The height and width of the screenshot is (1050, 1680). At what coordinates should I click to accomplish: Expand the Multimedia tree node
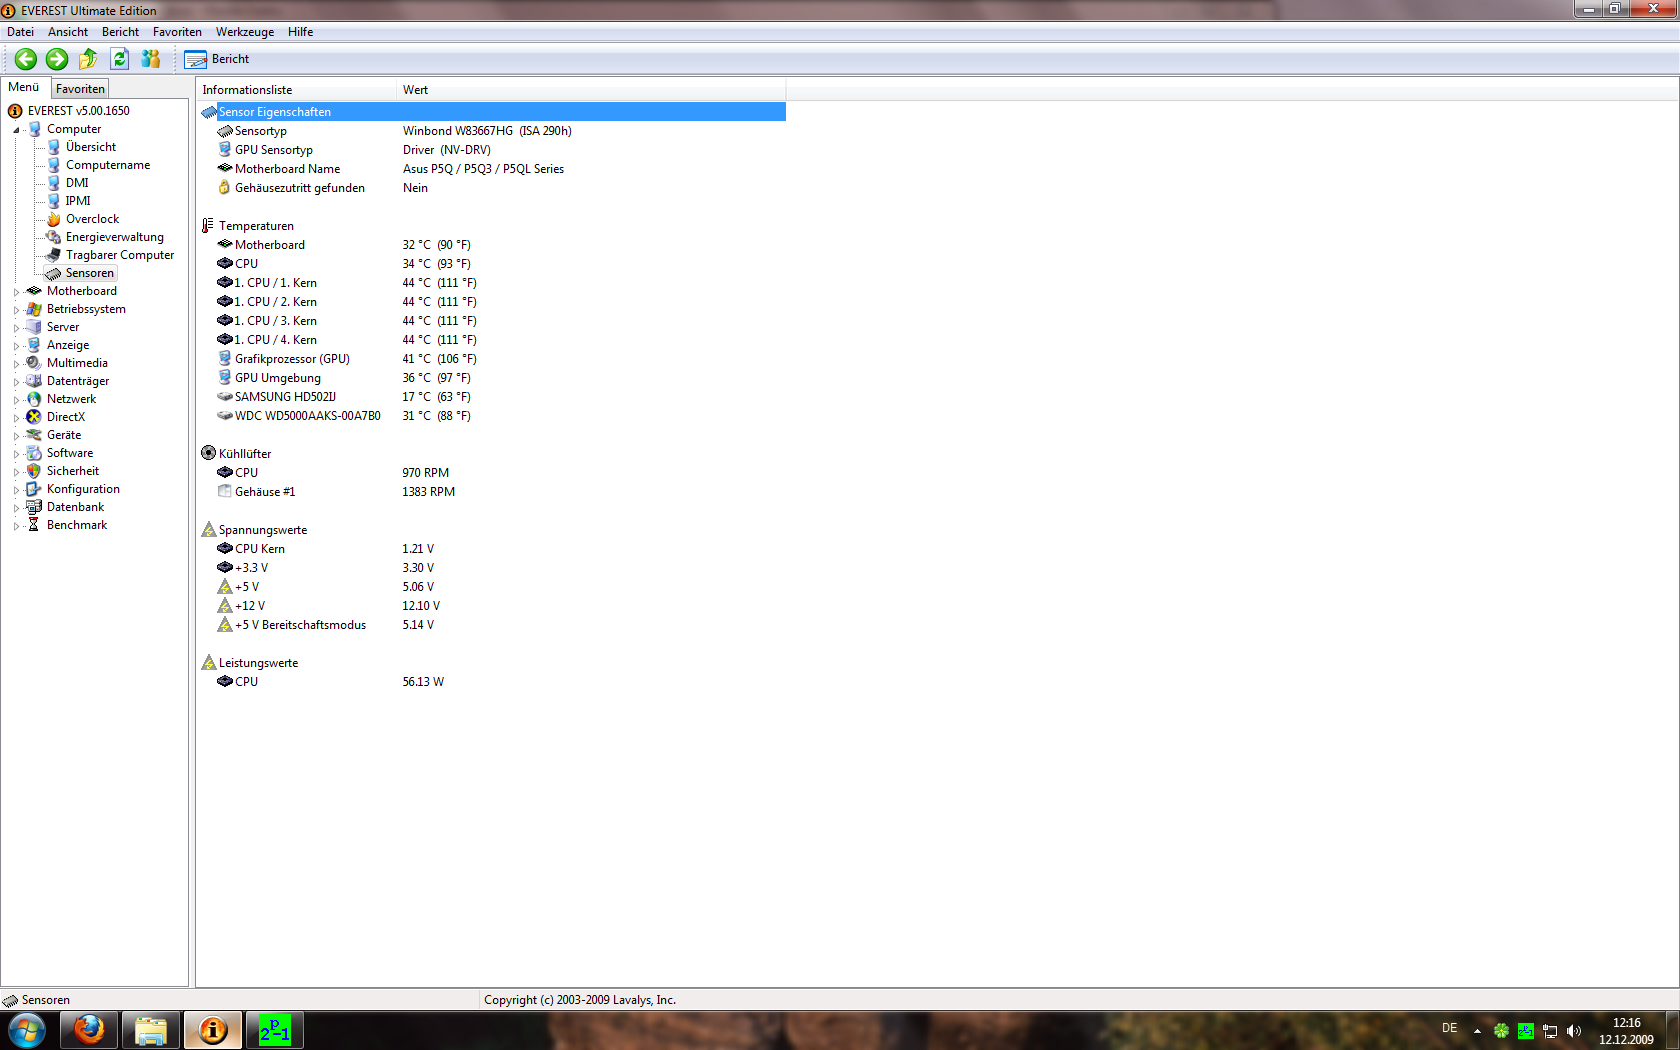tap(16, 364)
